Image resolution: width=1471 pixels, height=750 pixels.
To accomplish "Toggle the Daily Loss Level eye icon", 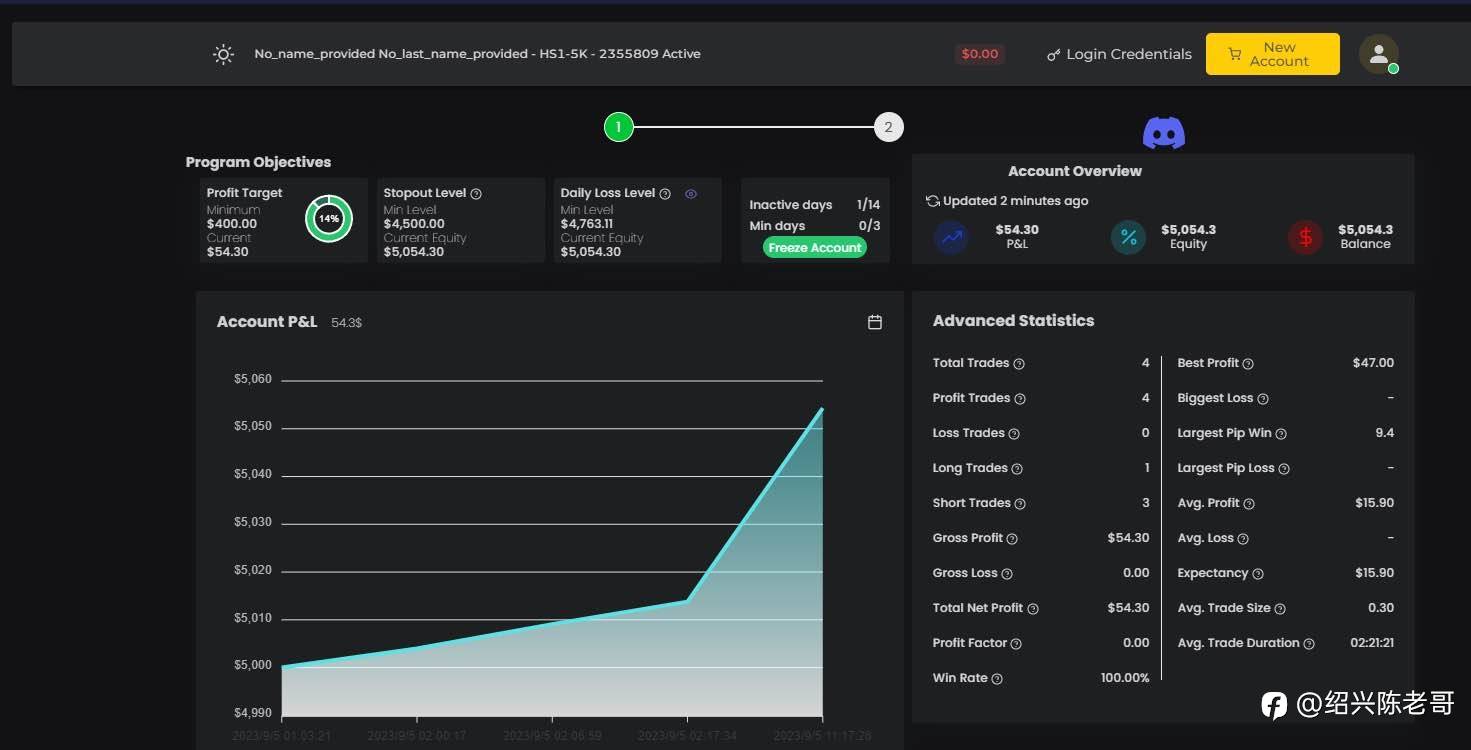I will pos(690,194).
